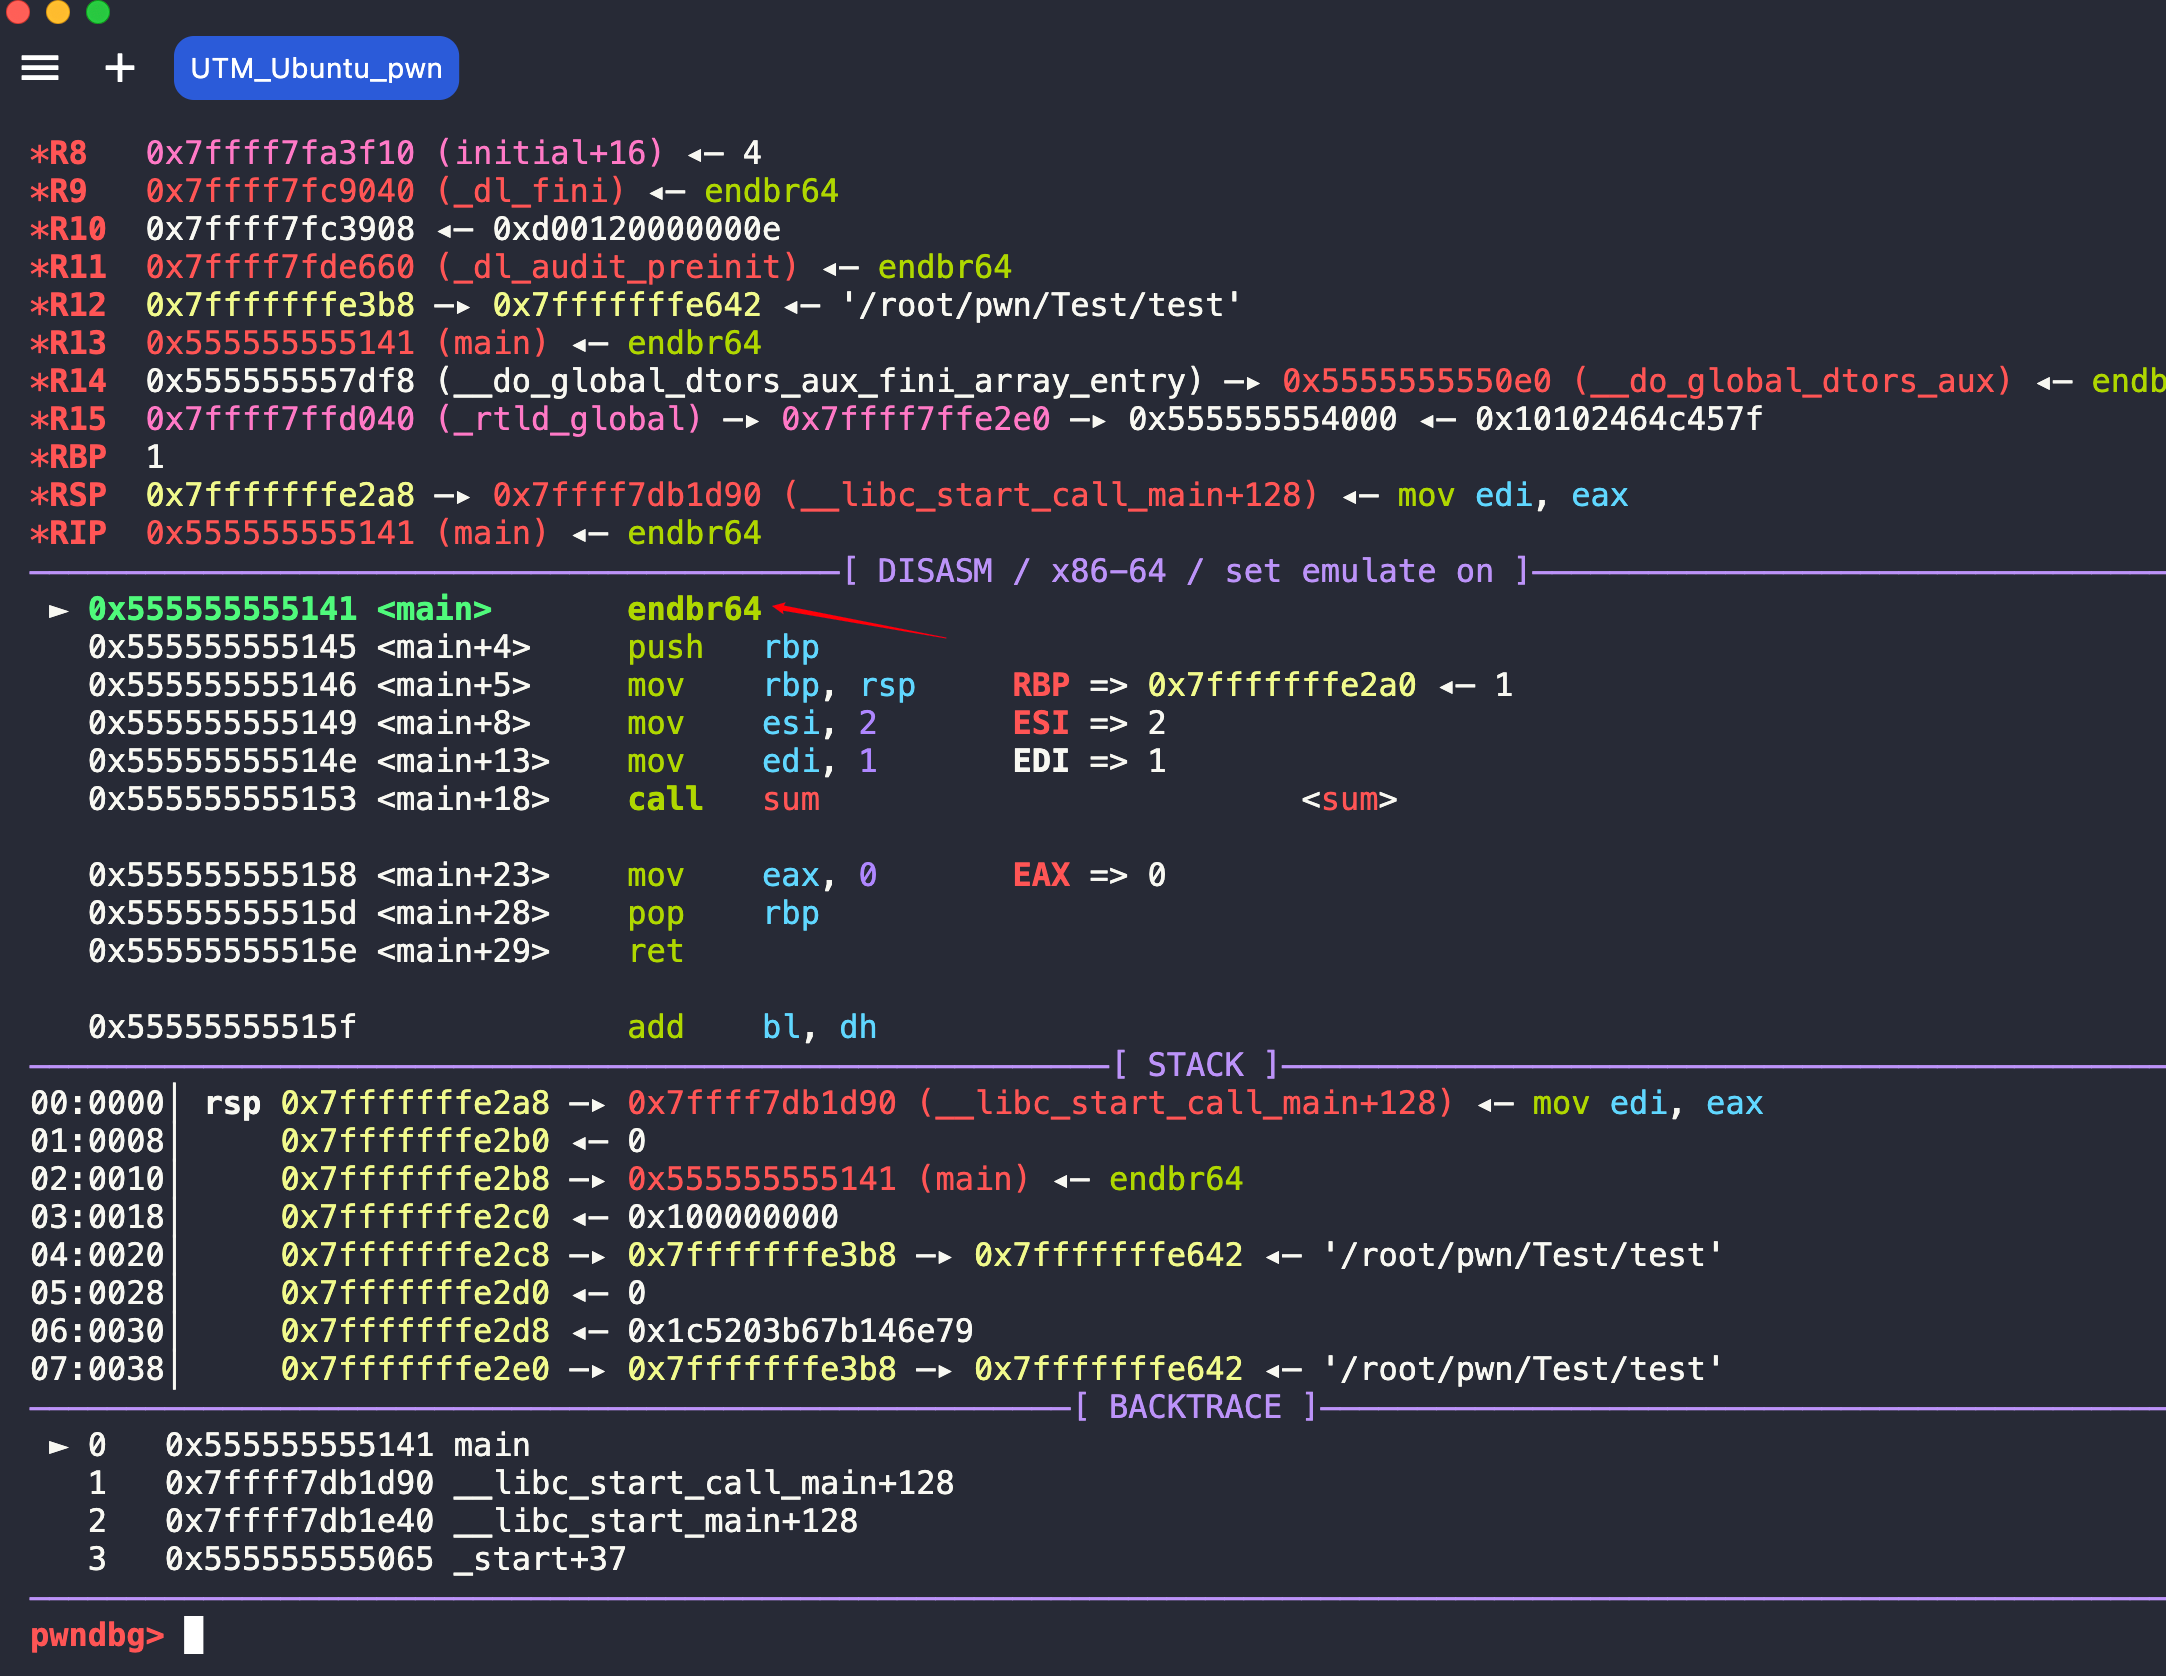Click the R11 register label

click(x=68, y=267)
